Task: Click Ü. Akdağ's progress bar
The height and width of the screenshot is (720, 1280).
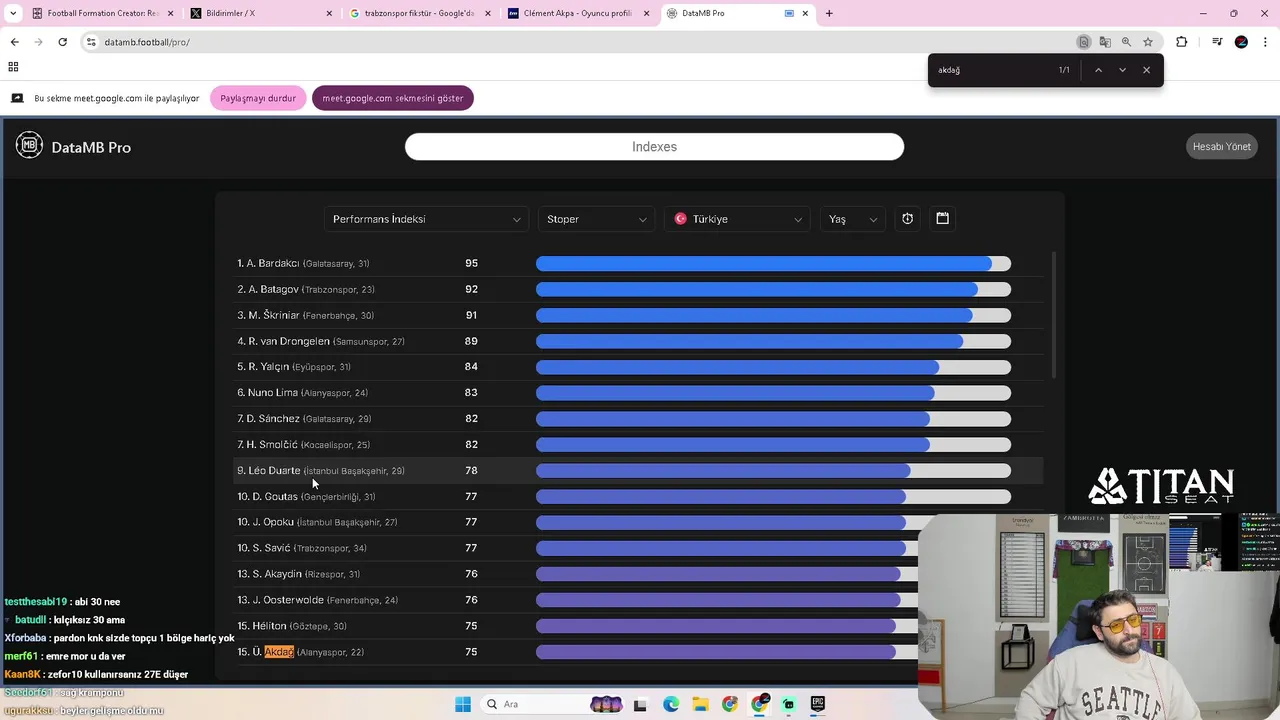Action: pos(726,652)
